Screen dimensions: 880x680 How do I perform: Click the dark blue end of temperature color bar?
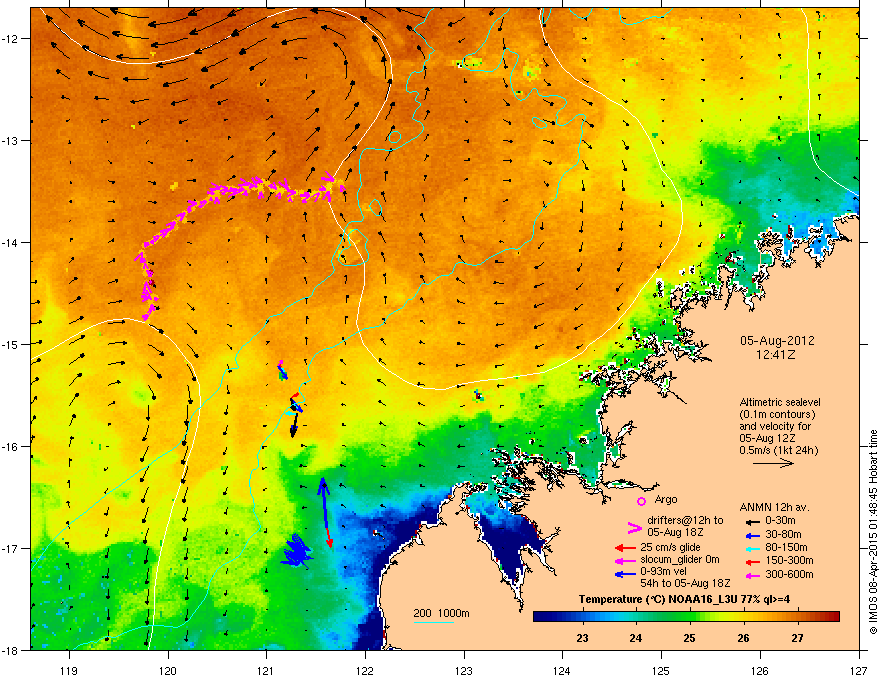pos(542,616)
